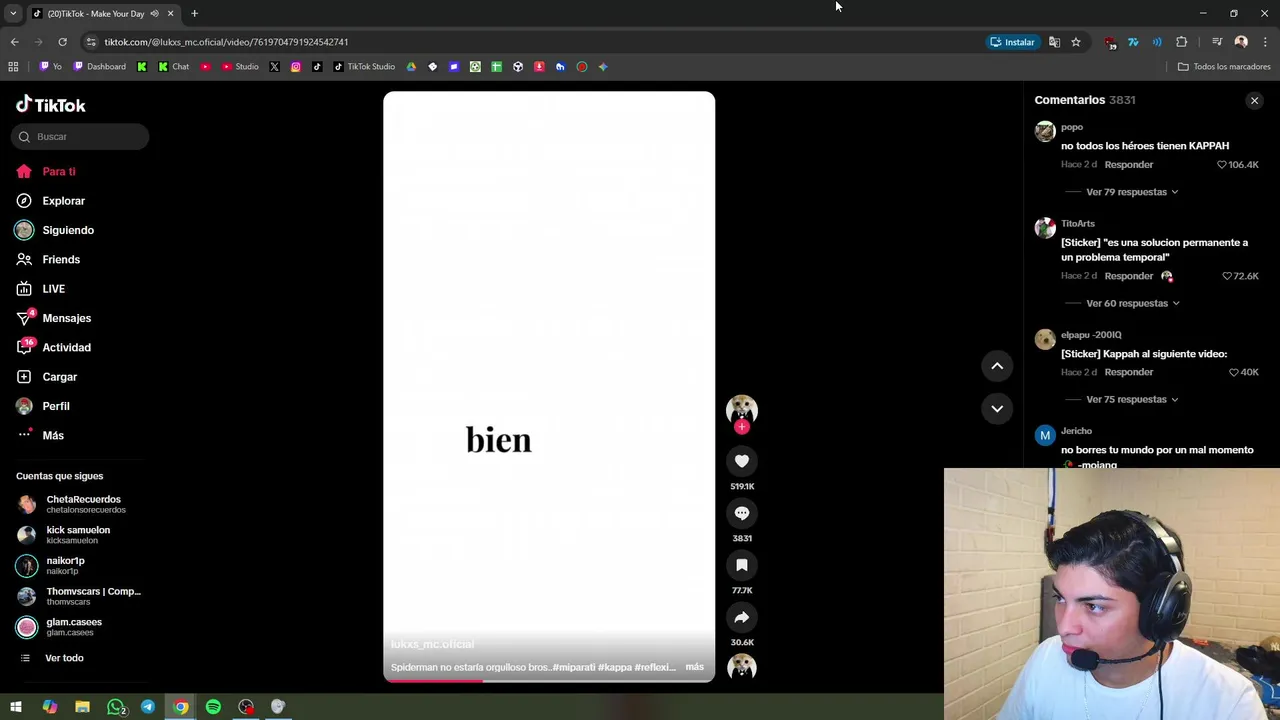Viewport: 1280px width, 720px height.
Task: Open the TikTok Studio bookmark
Action: tap(364, 67)
